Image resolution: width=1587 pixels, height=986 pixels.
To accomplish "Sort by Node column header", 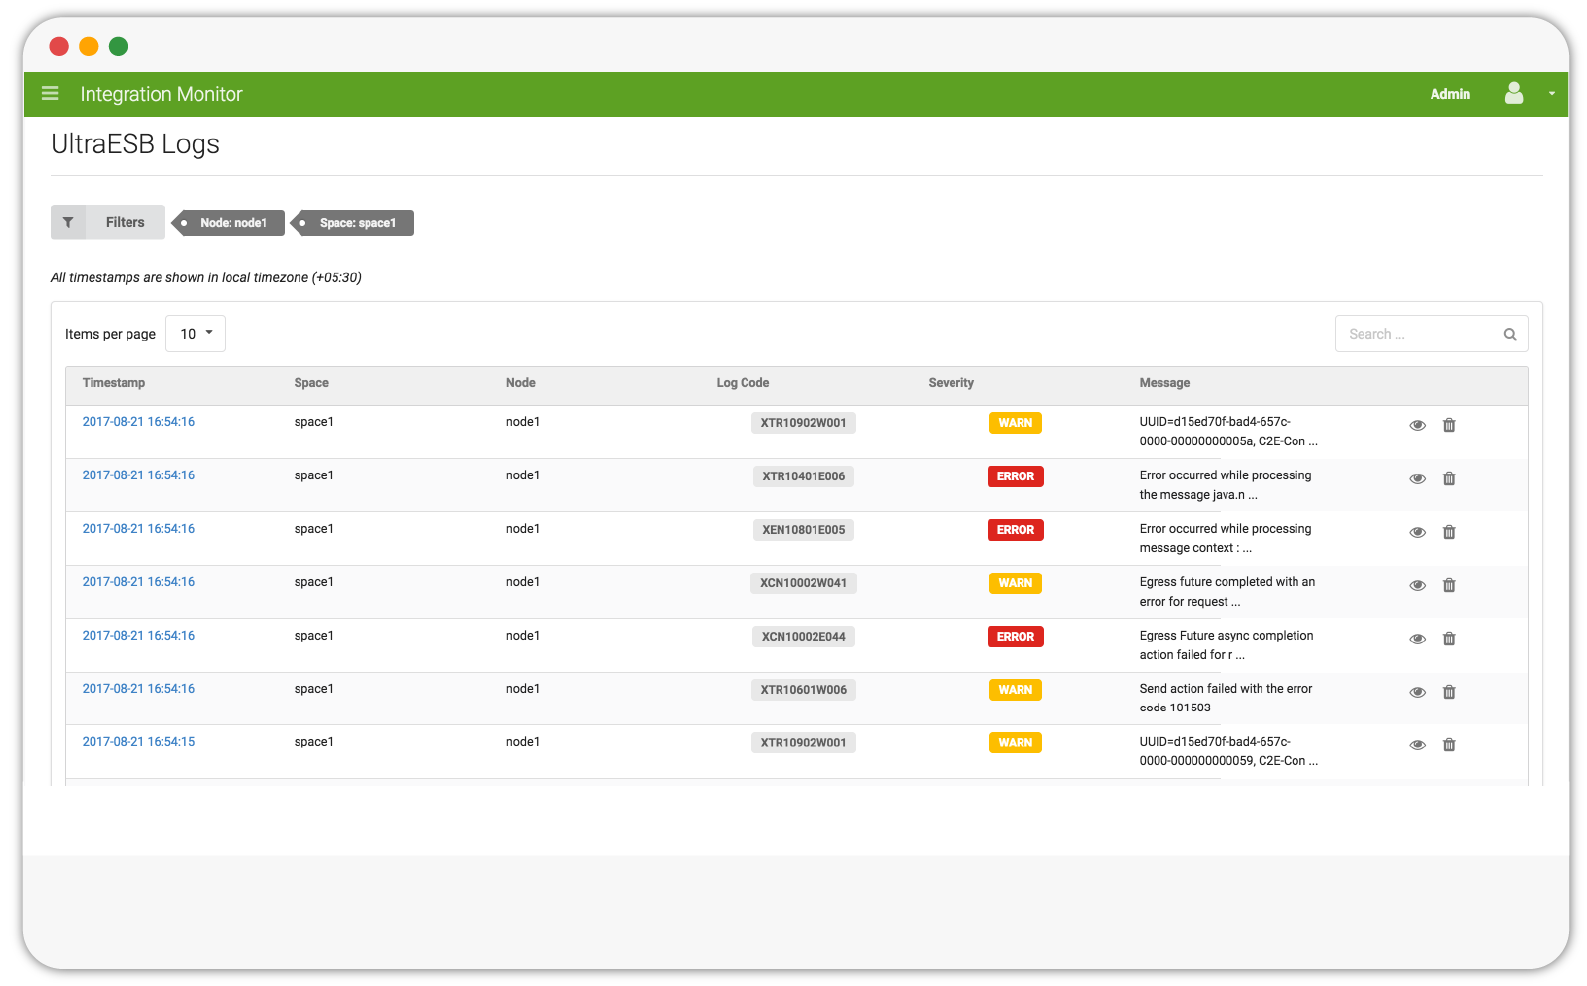I will pyautogui.click(x=521, y=383).
